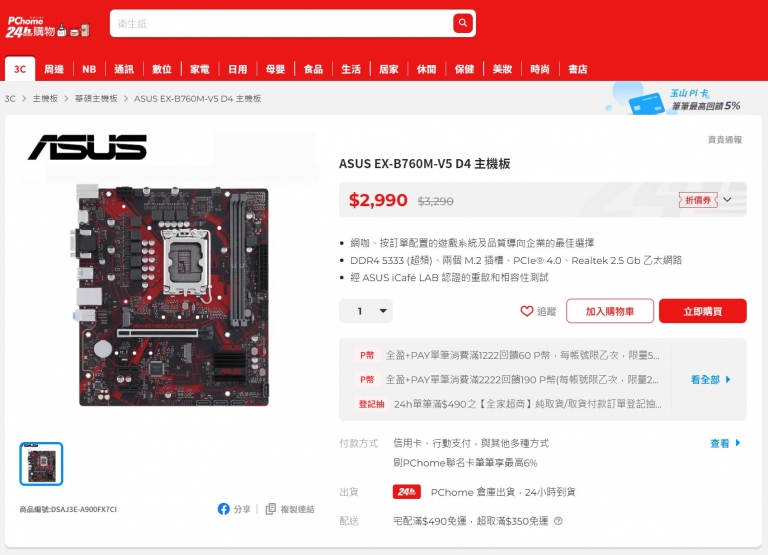
Task: Open the 家電 category tab
Action: 200,69
